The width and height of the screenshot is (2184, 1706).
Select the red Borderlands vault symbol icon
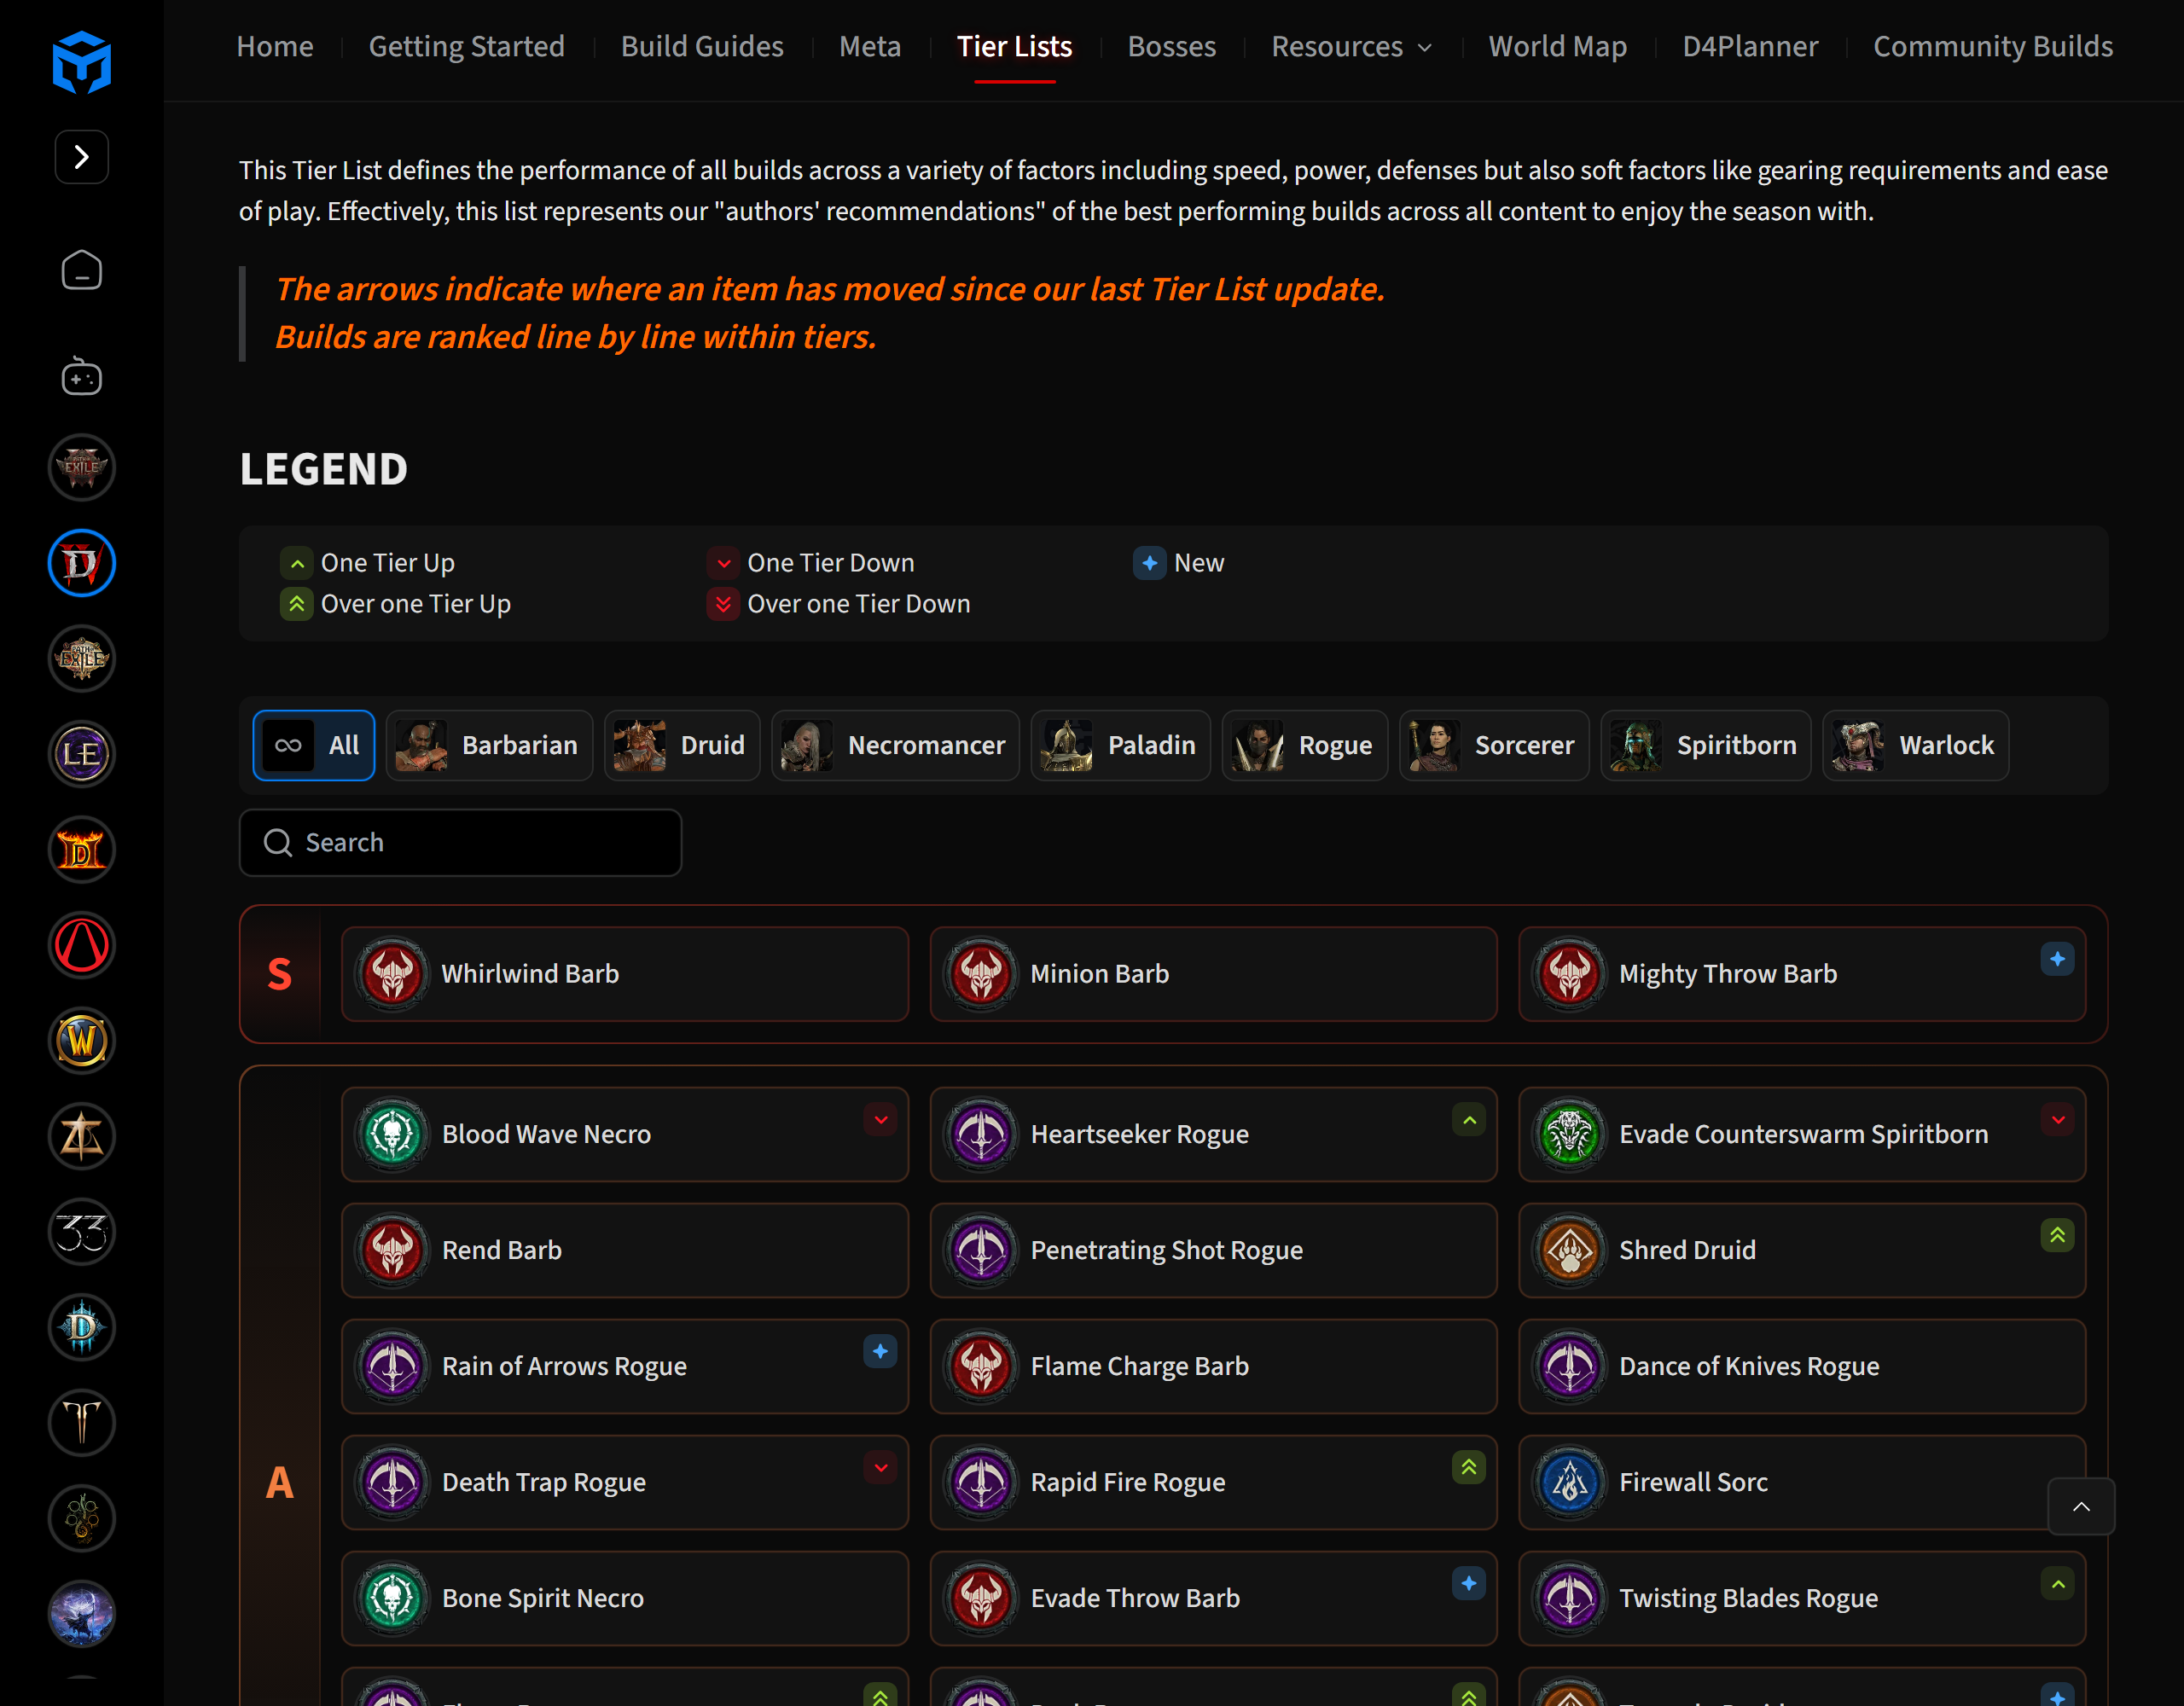(82, 945)
